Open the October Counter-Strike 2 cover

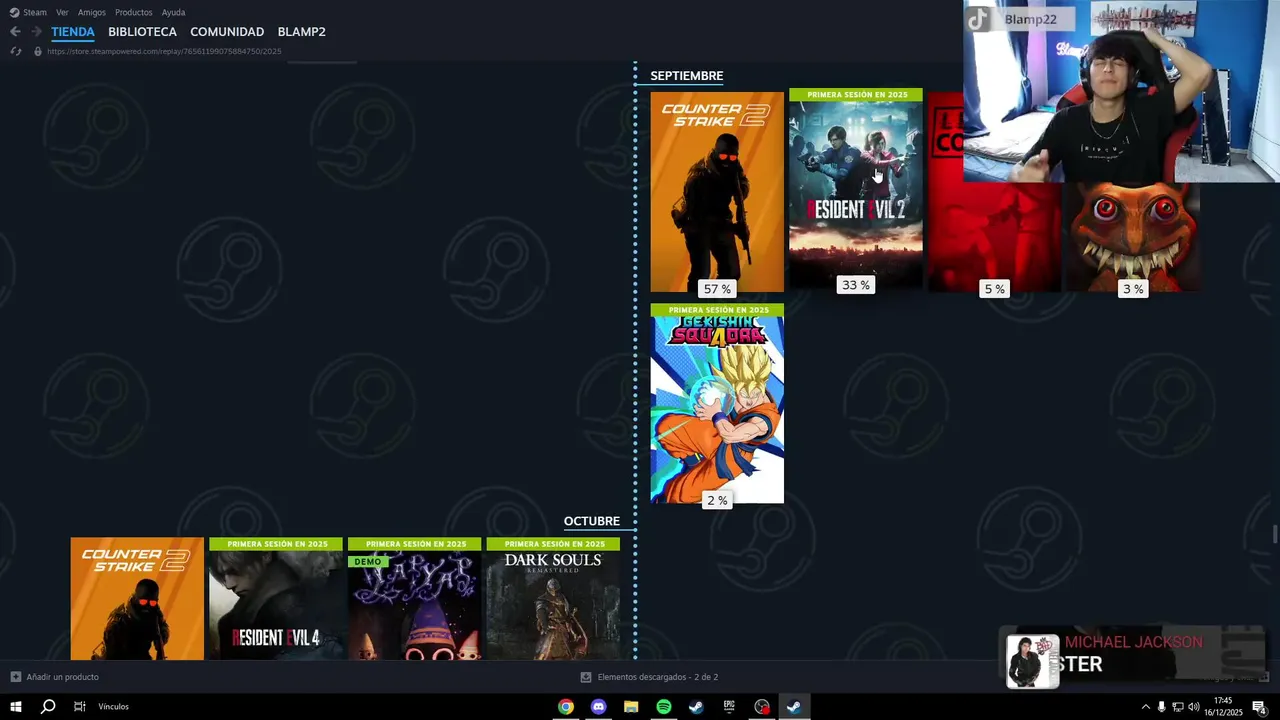137,599
